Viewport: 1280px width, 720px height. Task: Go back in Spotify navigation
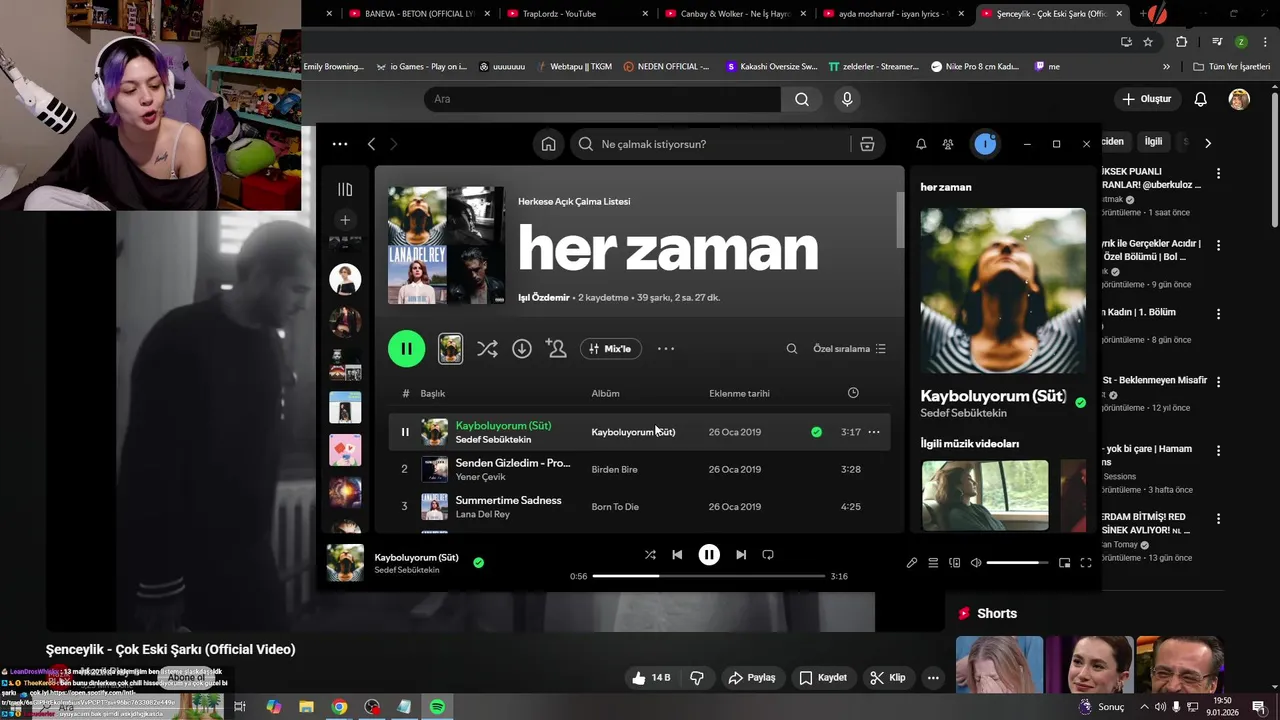371,144
